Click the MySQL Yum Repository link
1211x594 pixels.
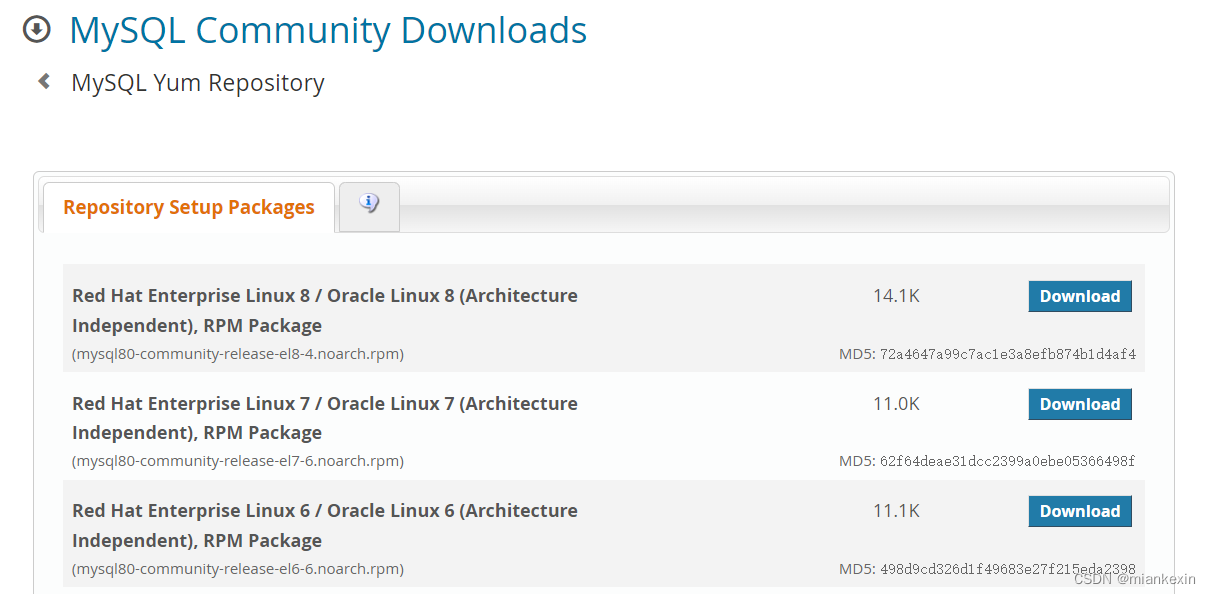(x=197, y=82)
